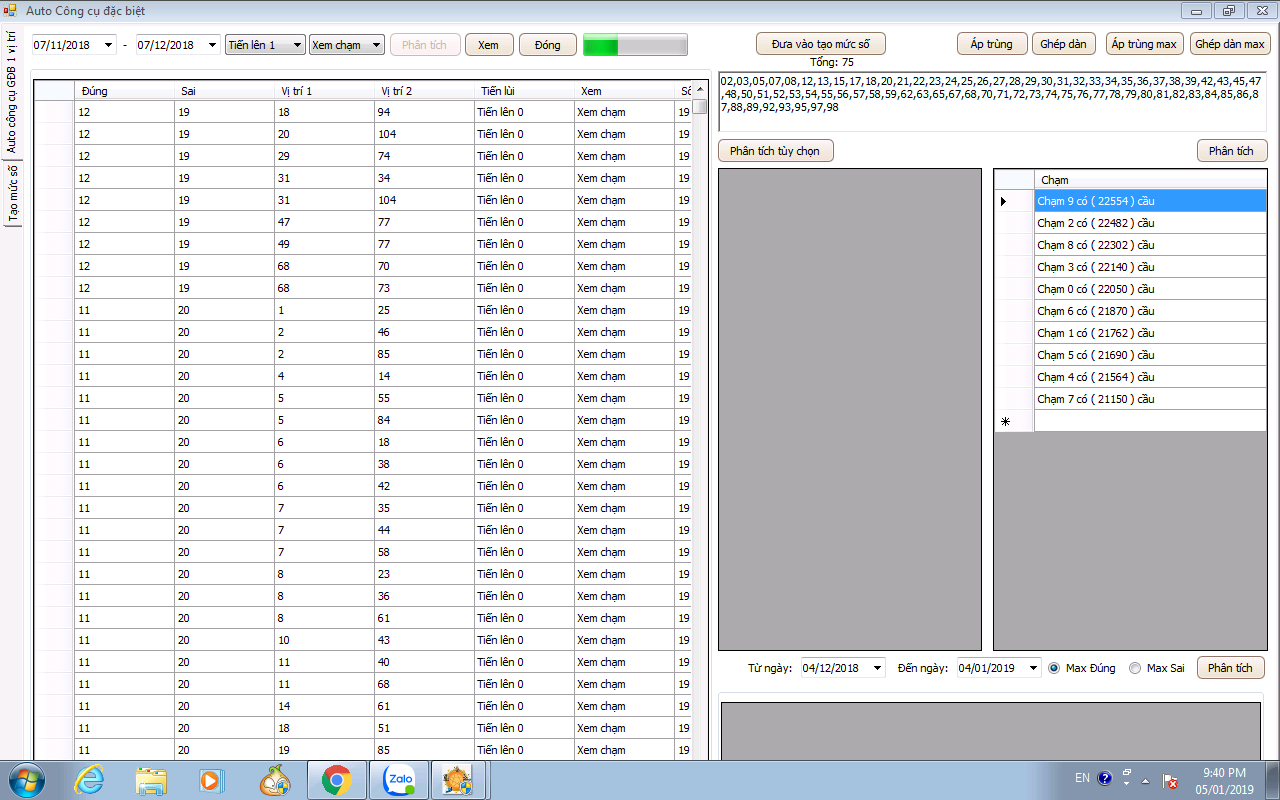Click the Đưa vào tạo mức số button
Viewport: 1280px width, 800px height.
click(820, 44)
